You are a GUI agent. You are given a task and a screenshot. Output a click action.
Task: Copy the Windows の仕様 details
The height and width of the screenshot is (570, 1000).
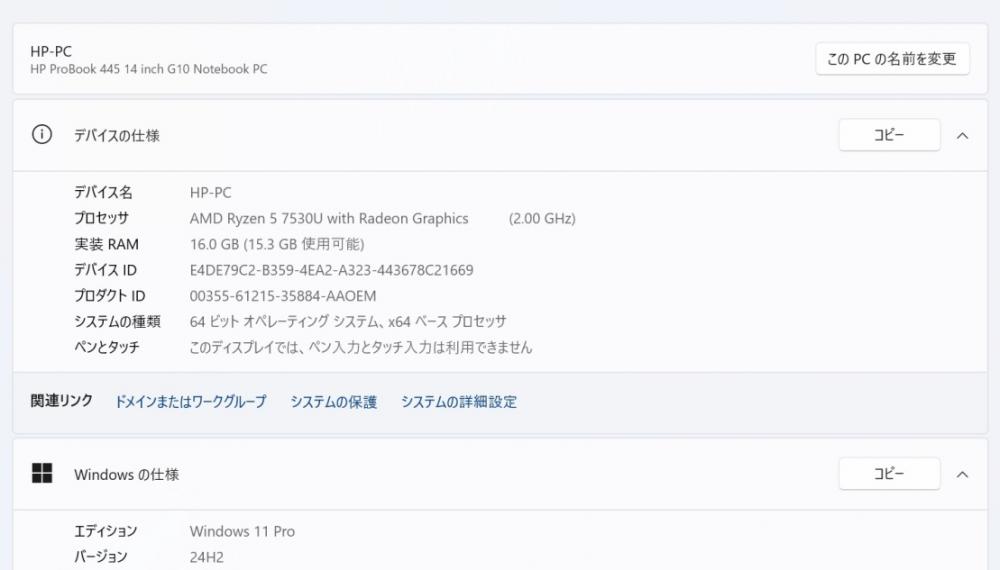coord(889,474)
